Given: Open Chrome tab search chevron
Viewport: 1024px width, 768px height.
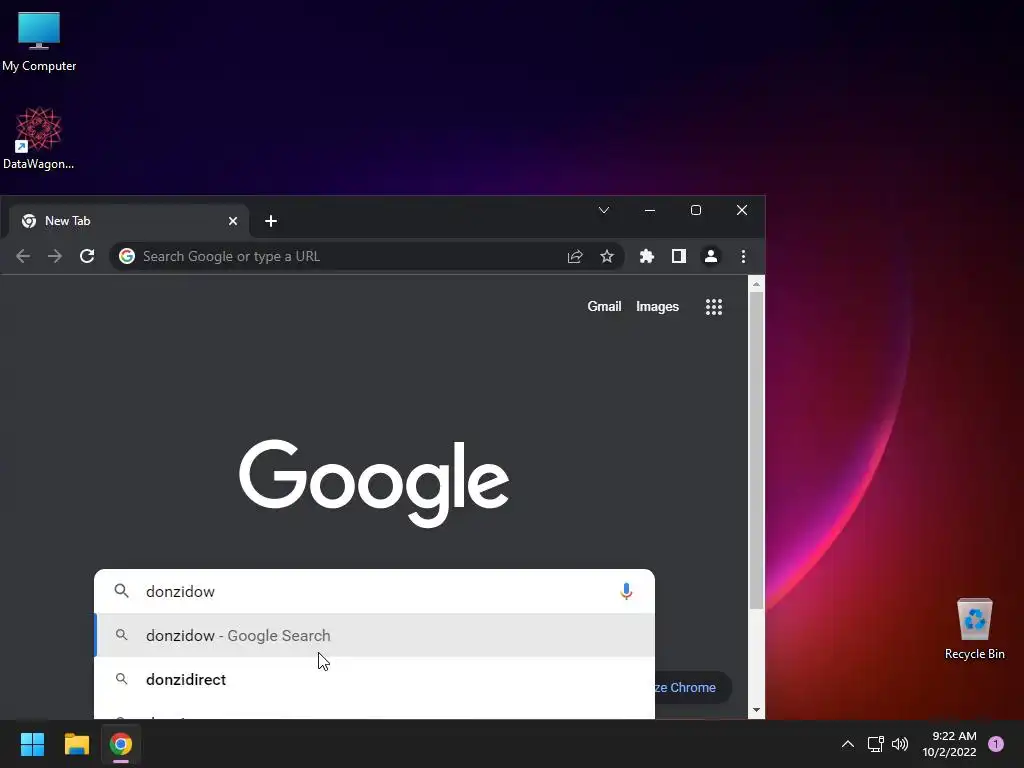Looking at the screenshot, I should click(604, 210).
